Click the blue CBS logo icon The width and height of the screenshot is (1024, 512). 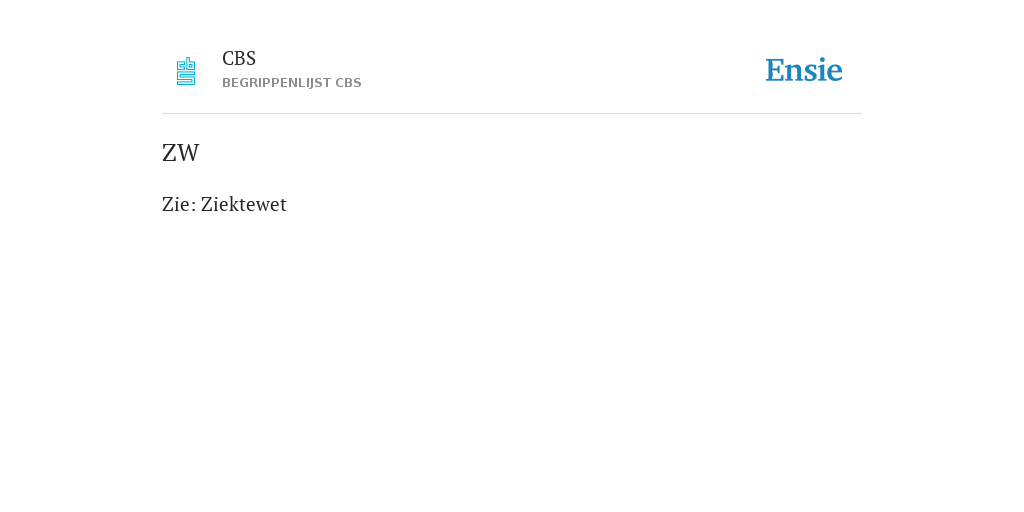coord(186,71)
